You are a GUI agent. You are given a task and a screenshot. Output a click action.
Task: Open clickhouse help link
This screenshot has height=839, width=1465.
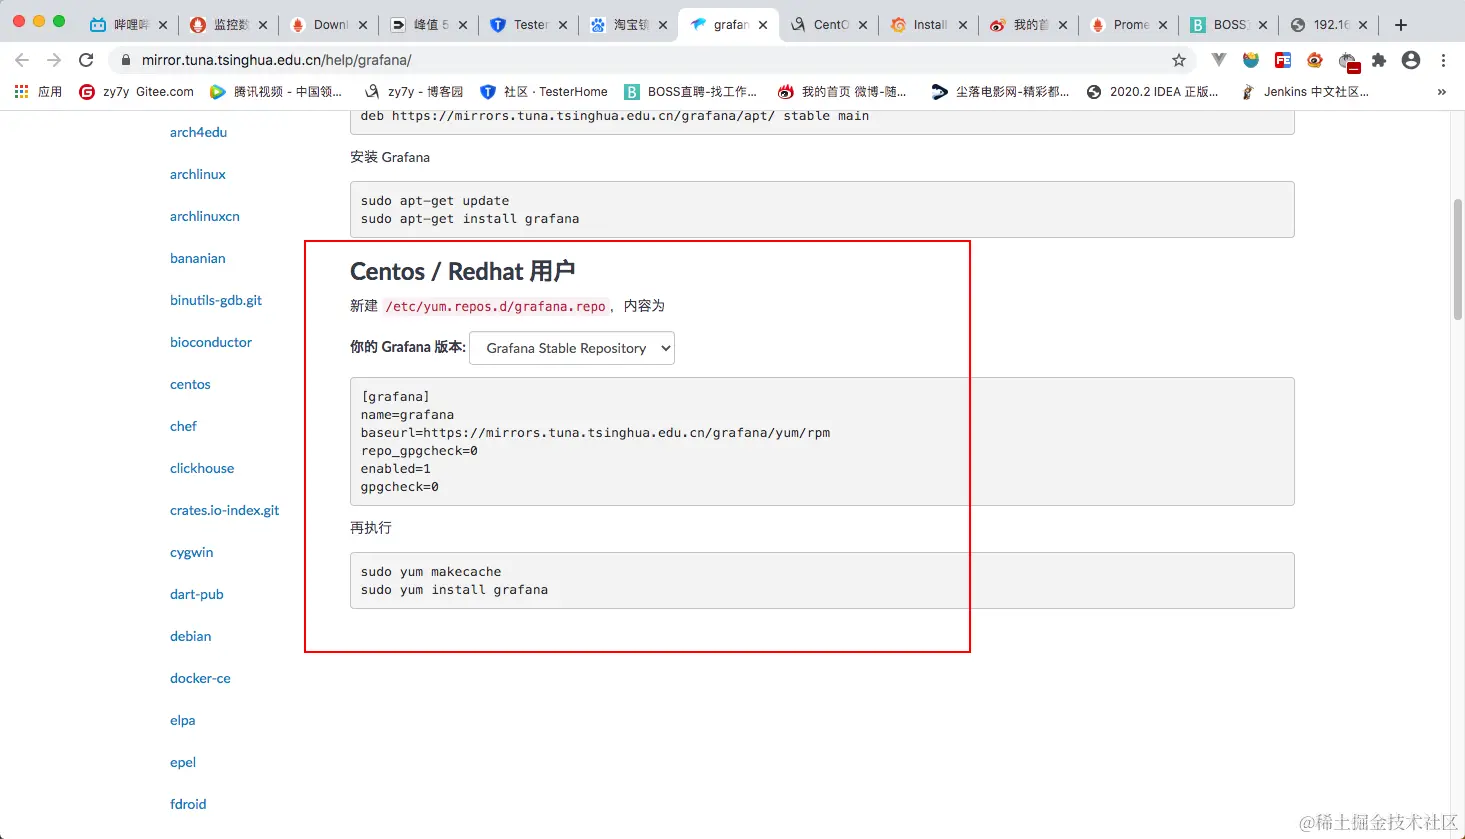(202, 468)
